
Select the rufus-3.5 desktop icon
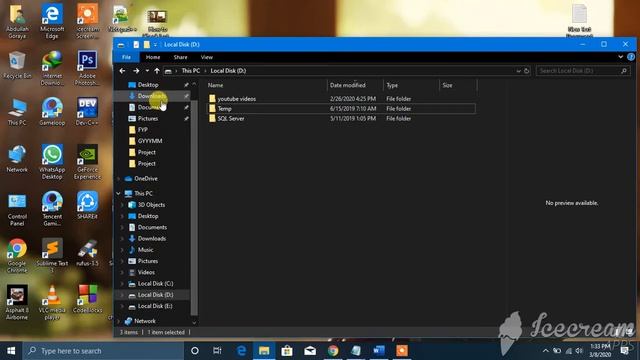pos(87,253)
